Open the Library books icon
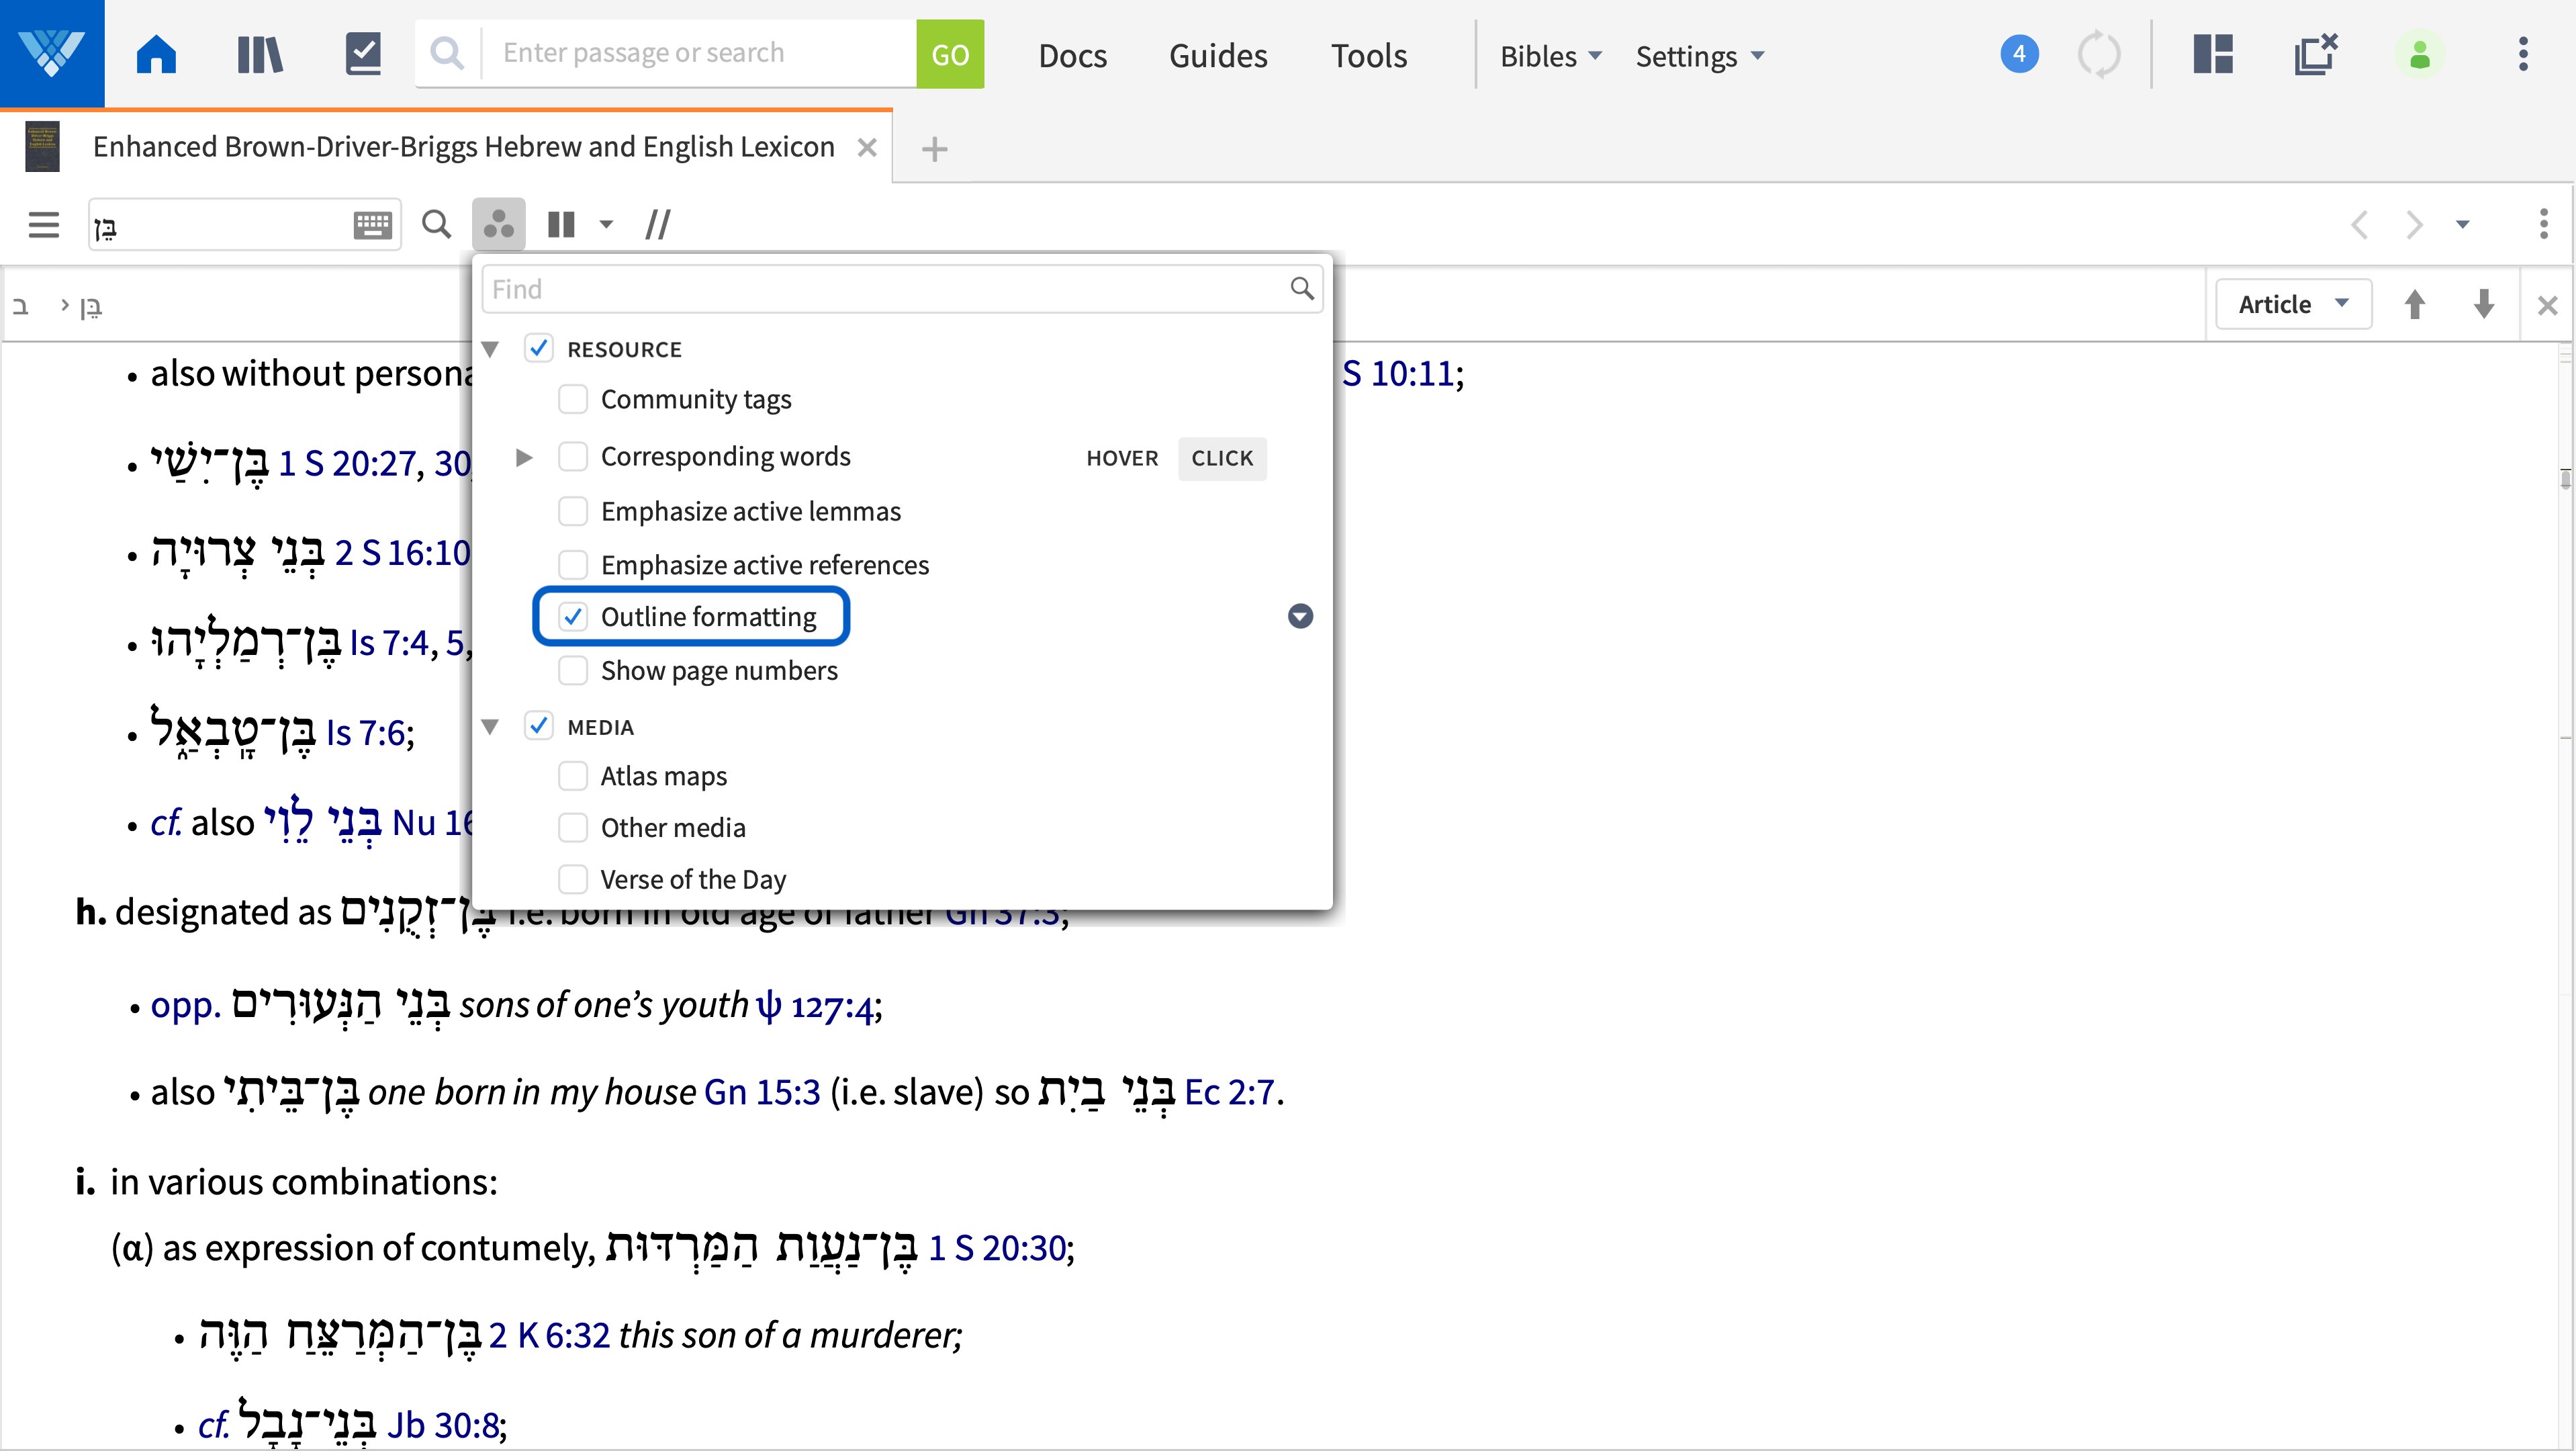 (x=260, y=54)
